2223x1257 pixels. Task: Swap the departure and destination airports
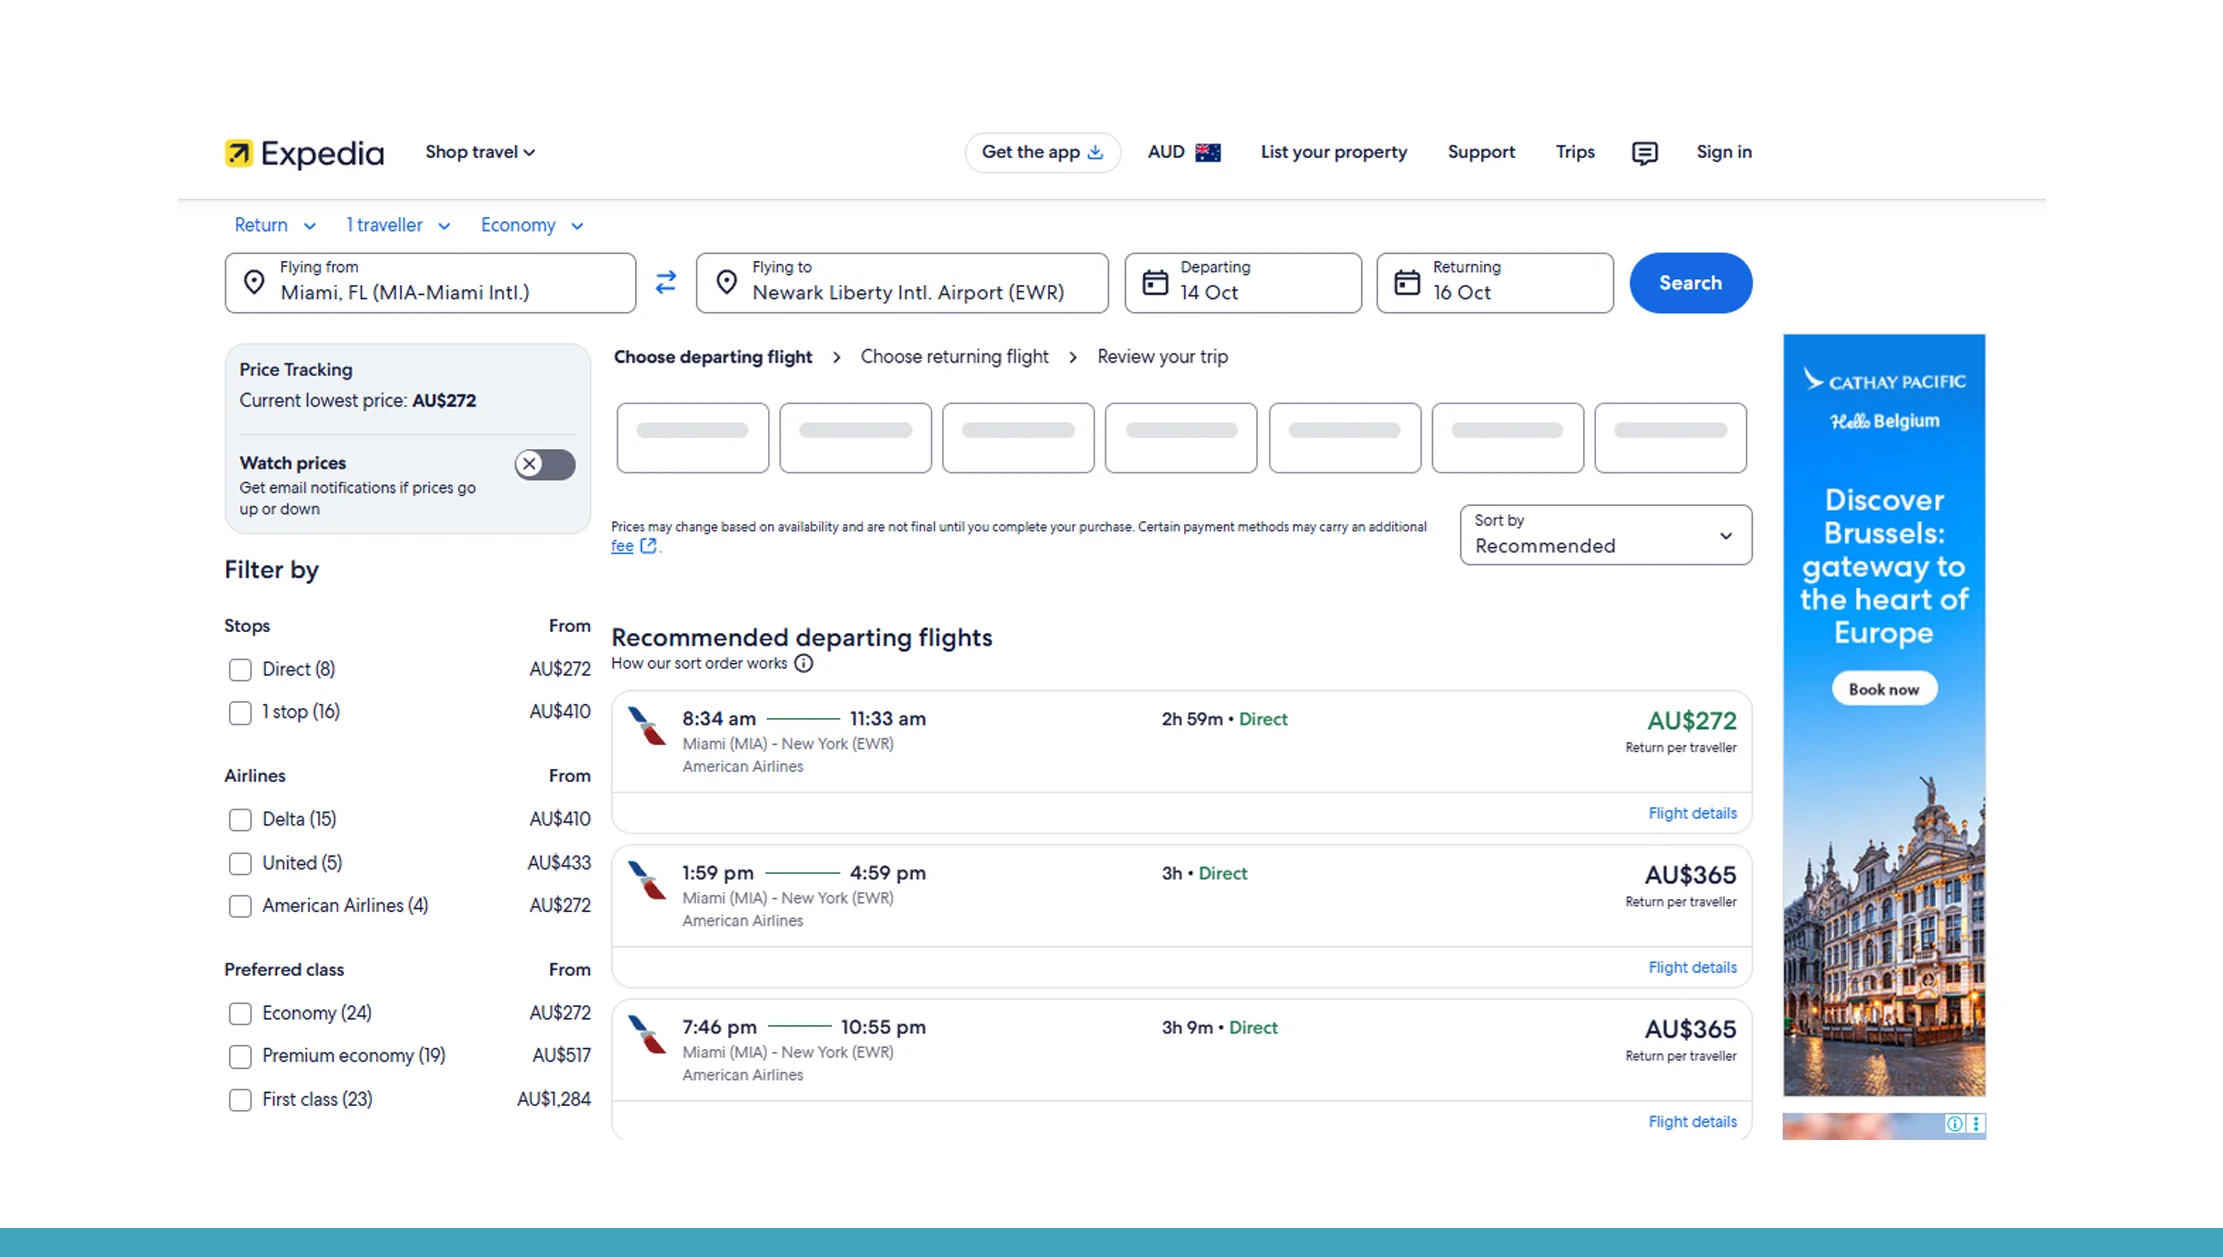click(x=665, y=282)
